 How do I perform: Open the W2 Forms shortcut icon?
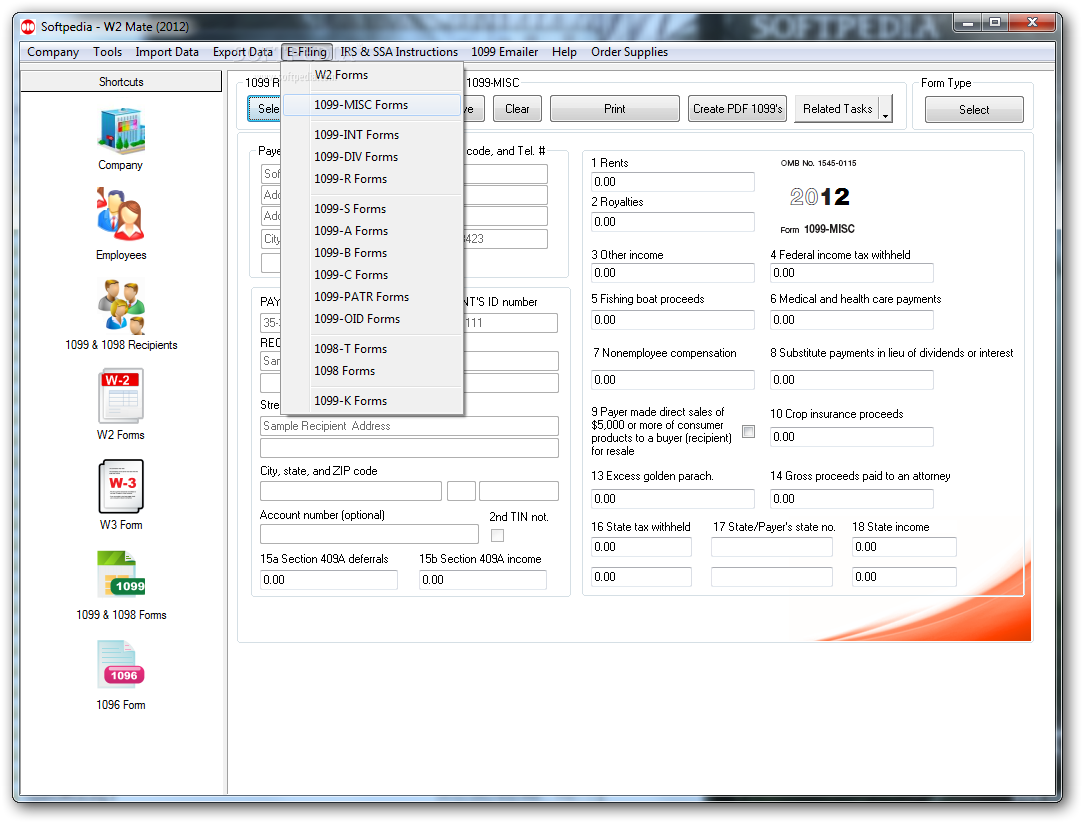(x=121, y=396)
